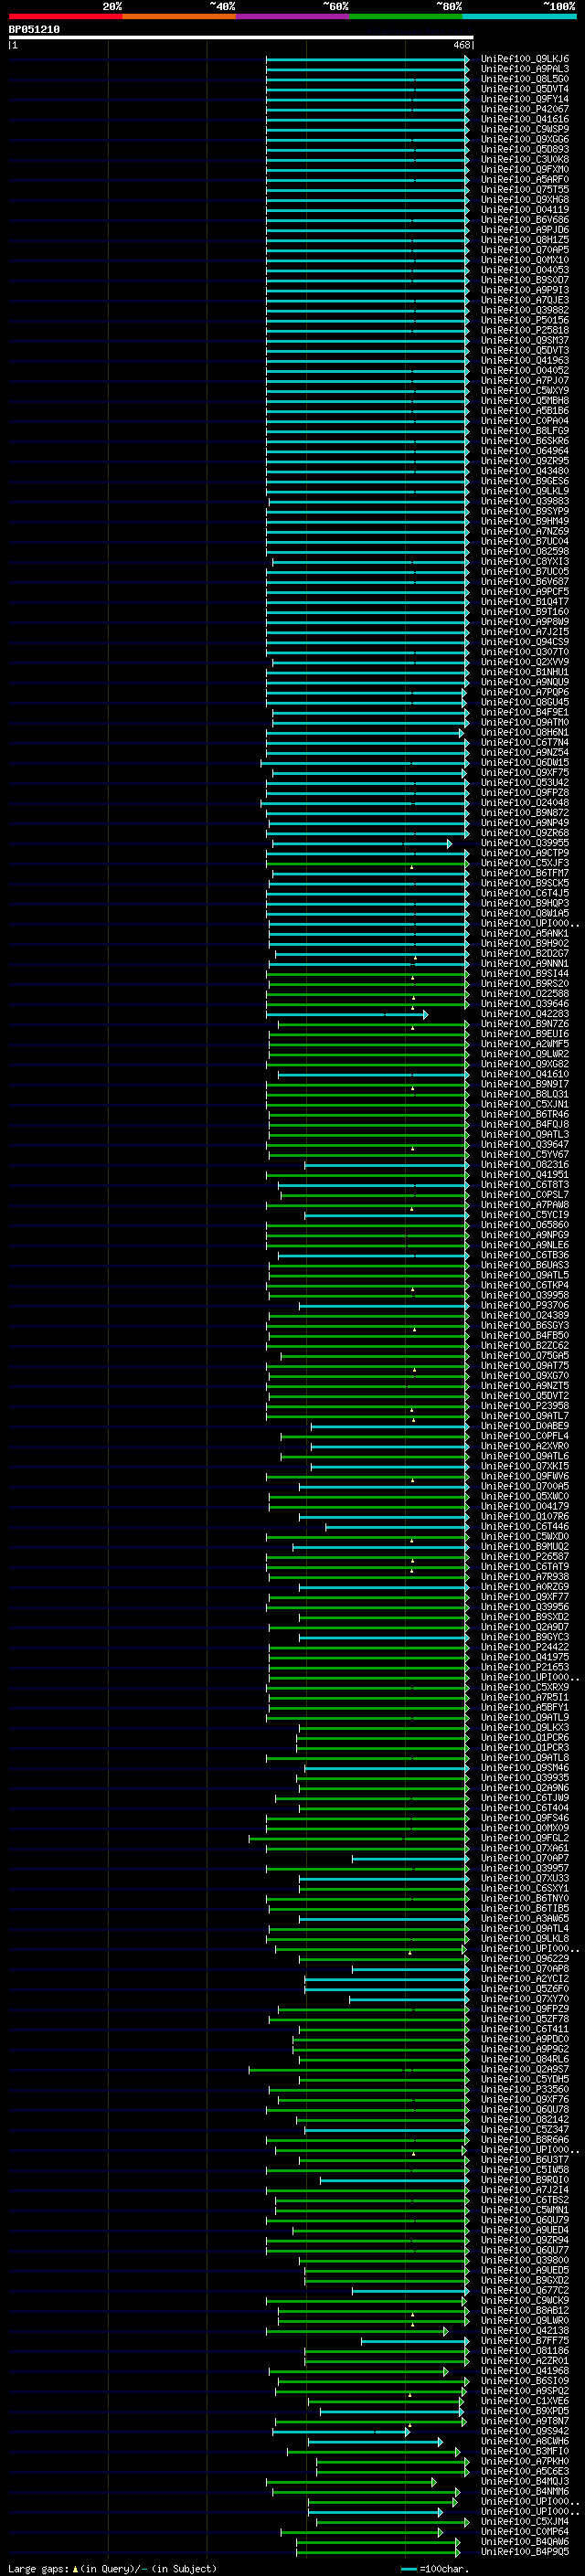The height and width of the screenshot is (2576, 585).
Task: Select hit UniRef100_Q75GA5
Action: 525,1356
